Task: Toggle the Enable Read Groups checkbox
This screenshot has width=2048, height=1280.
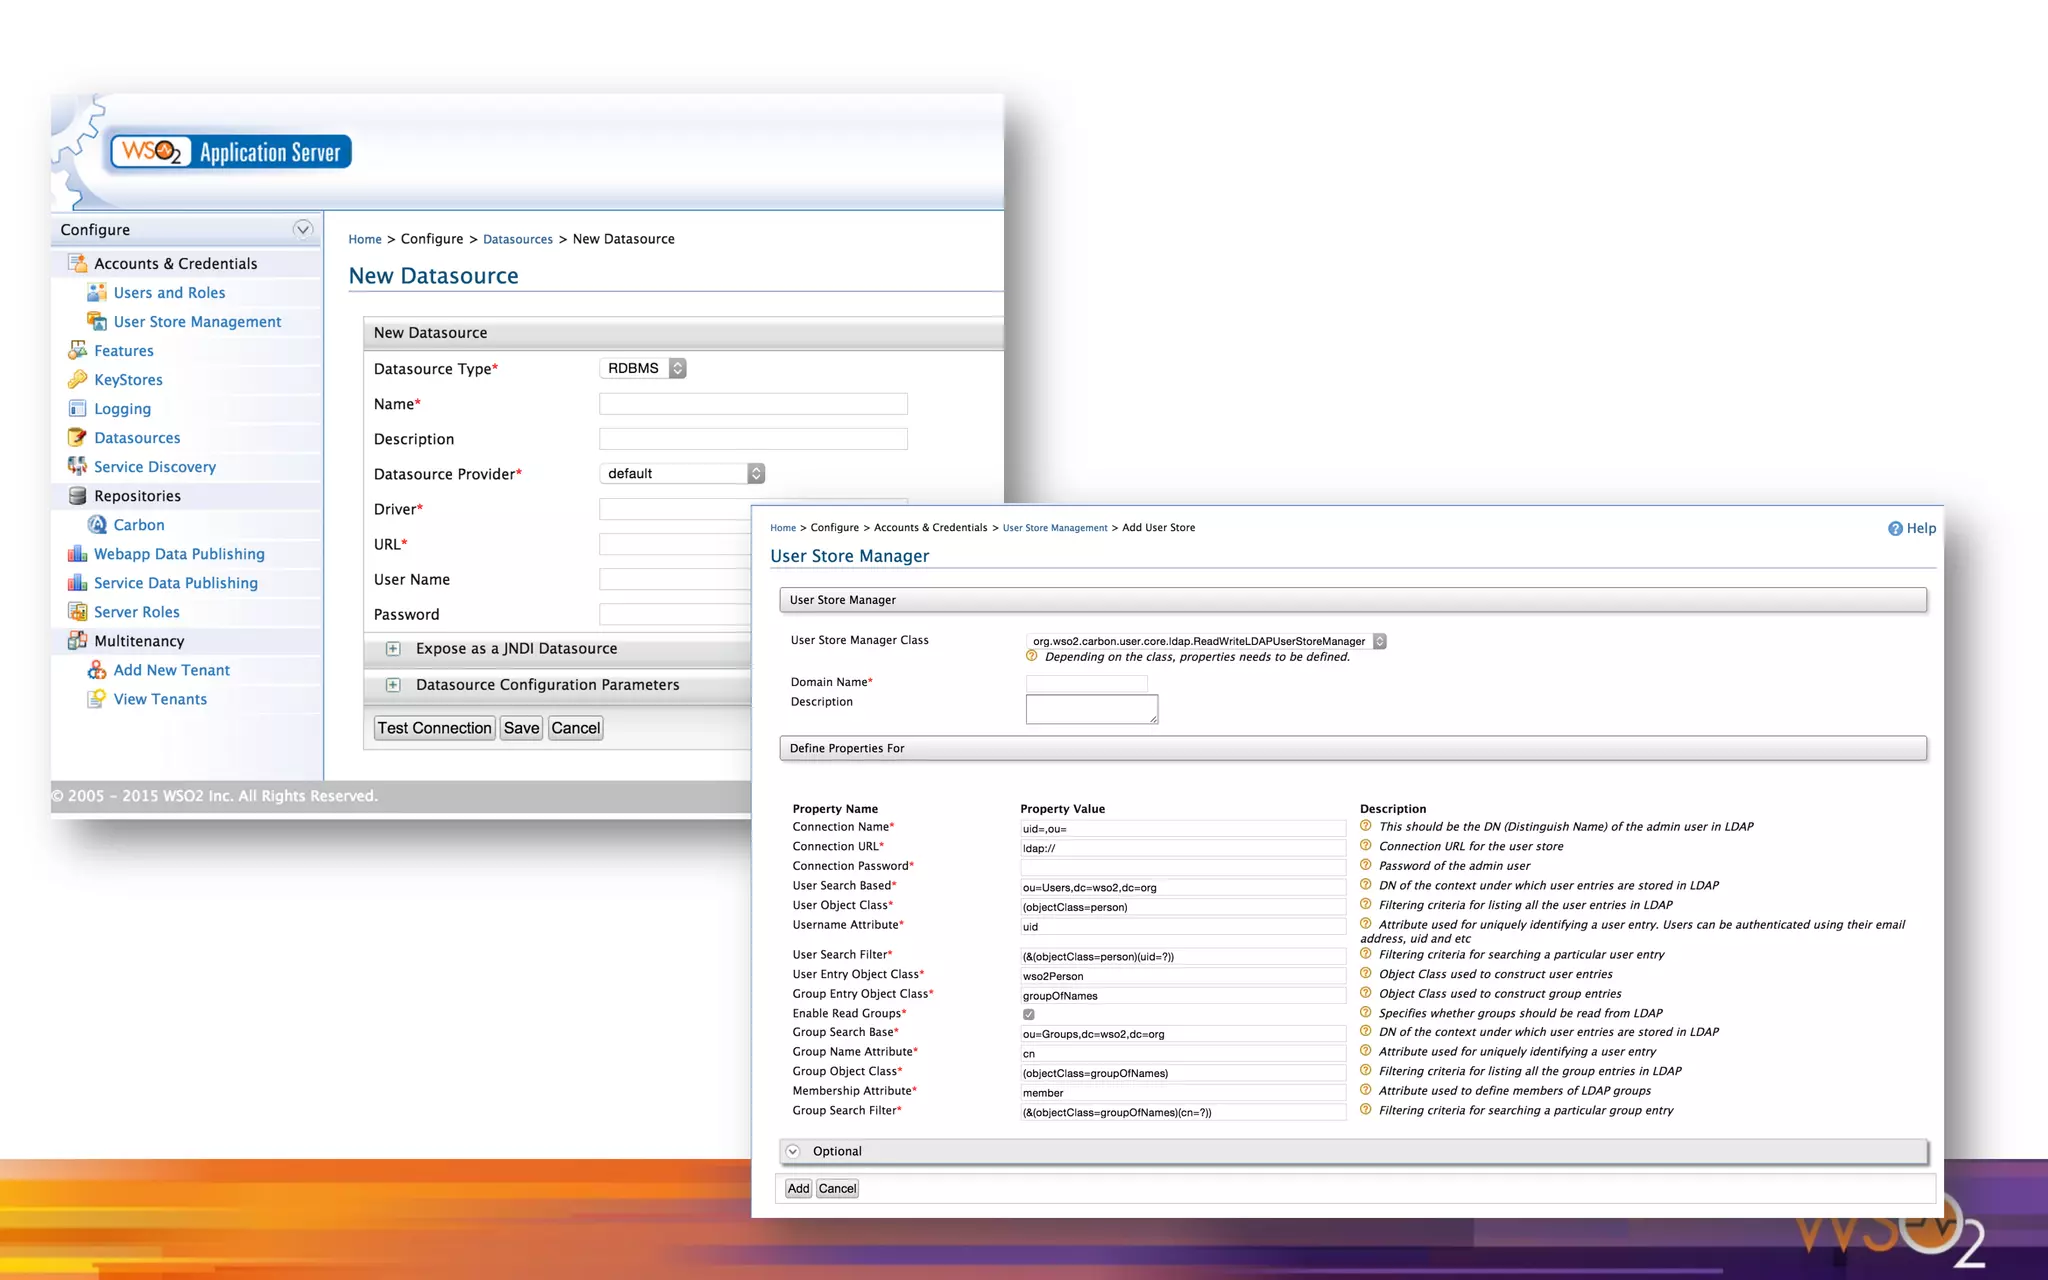Action: pos(1028,1014)
